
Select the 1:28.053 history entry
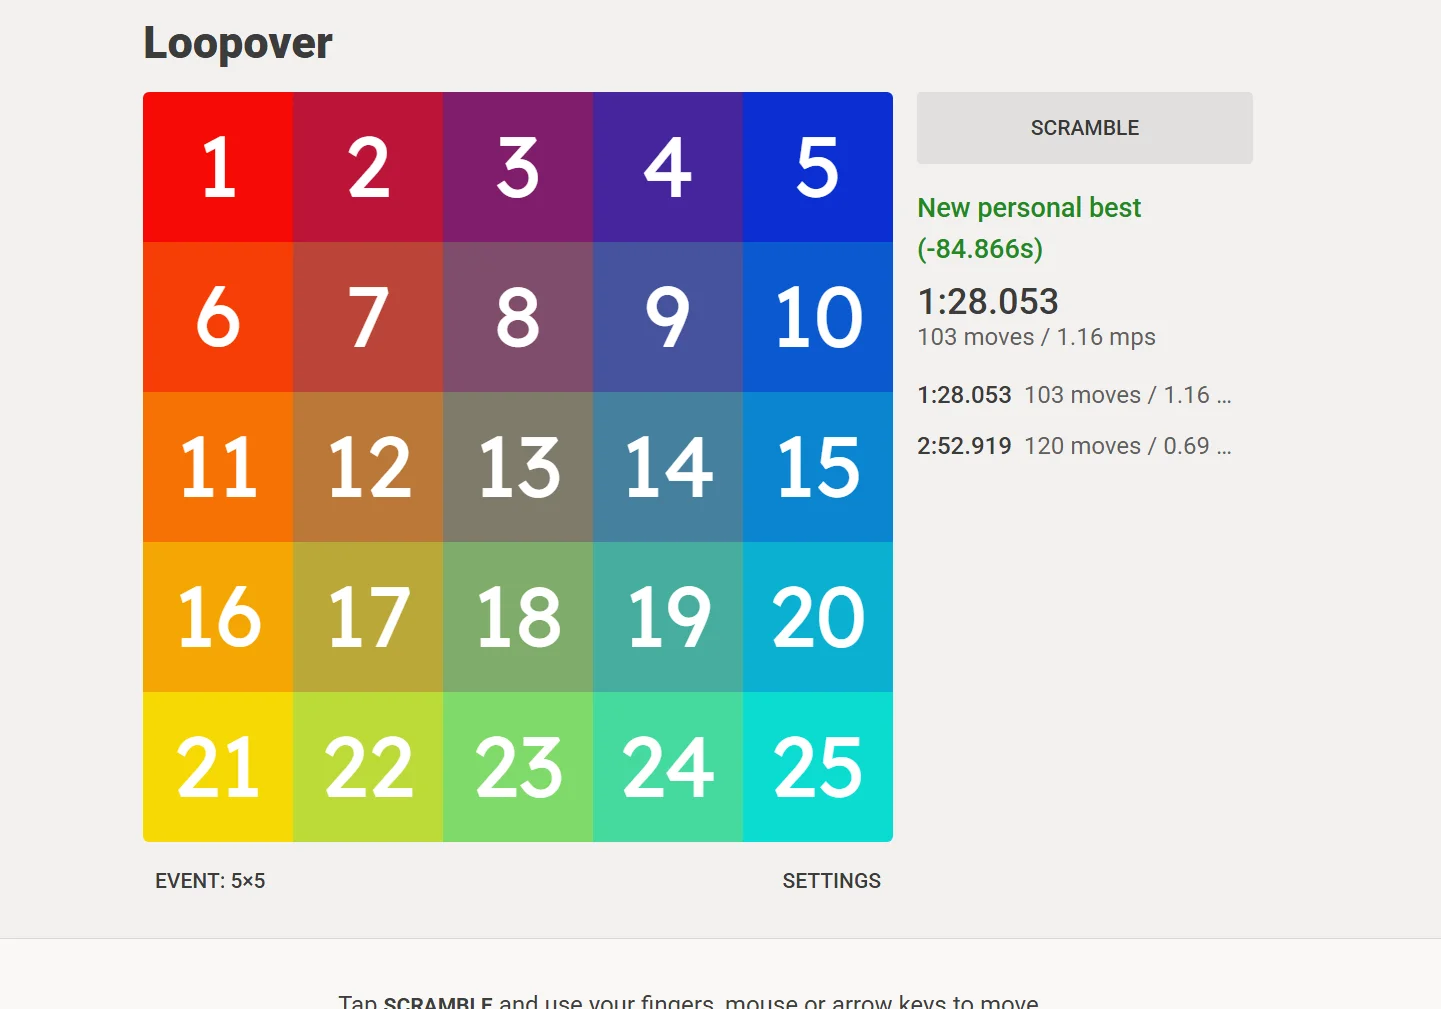(x=1074, y=395)
